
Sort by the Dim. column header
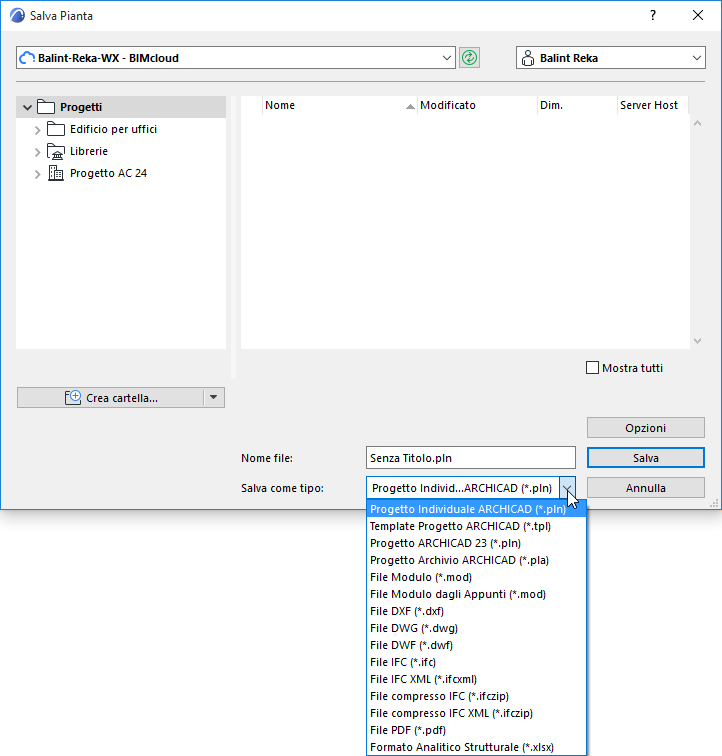coord(577,105)
